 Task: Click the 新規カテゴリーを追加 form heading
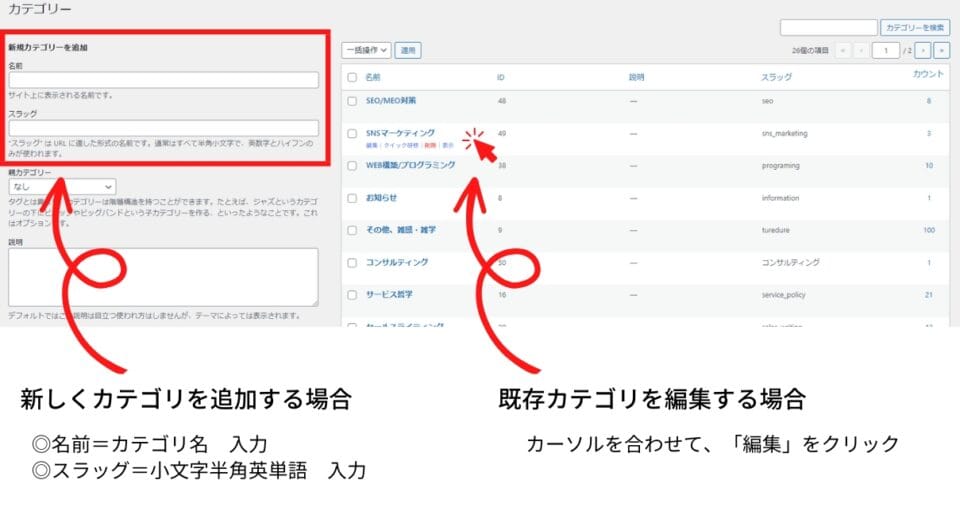click(x=48, y=48)
